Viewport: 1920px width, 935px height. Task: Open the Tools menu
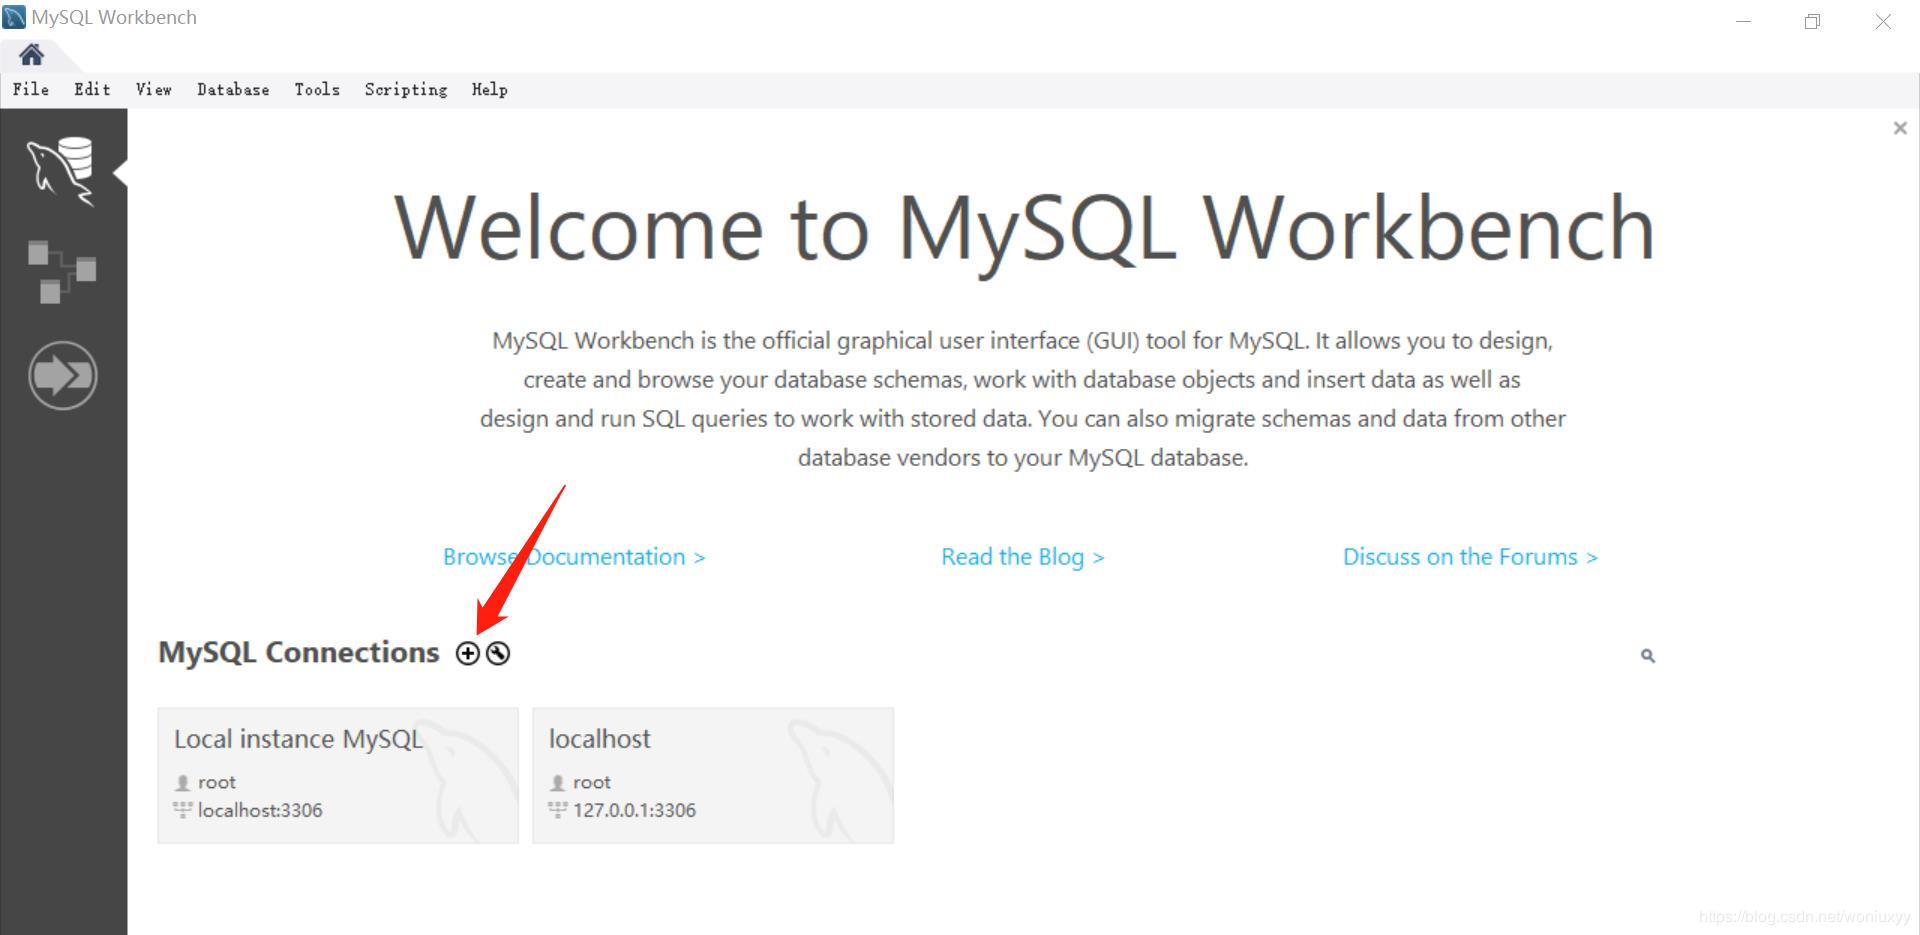(317, 89)
